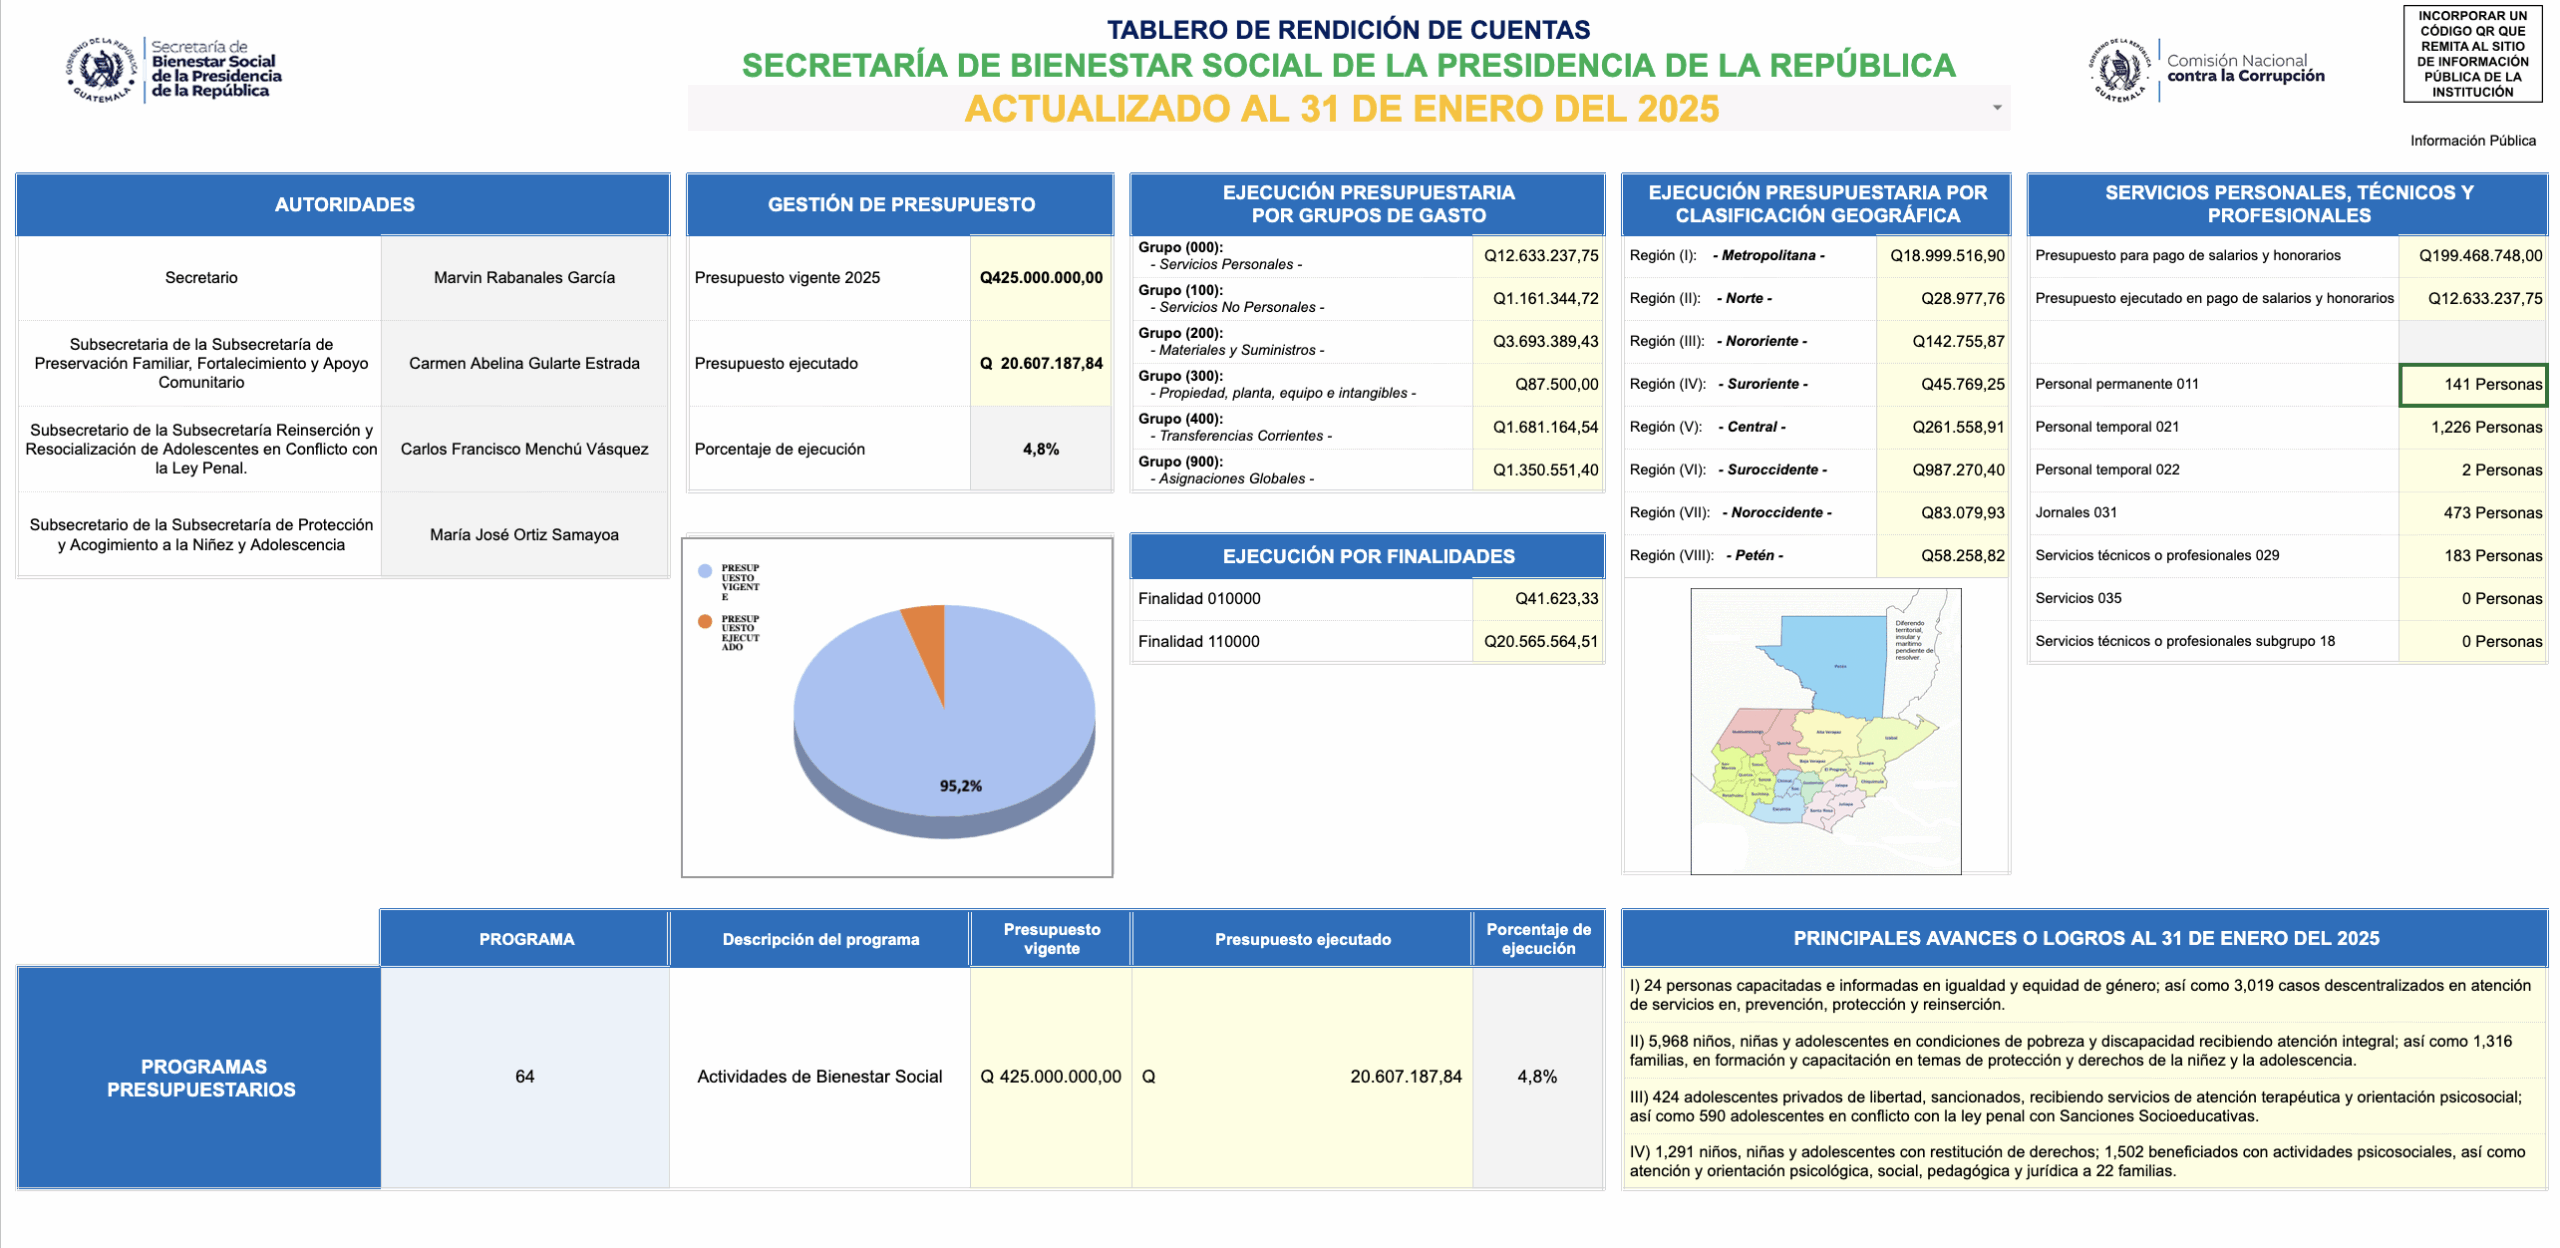2560x1248 pixels.
Task: Click the Q425.000.000,00 budget value
Action: pos(1040,278)
